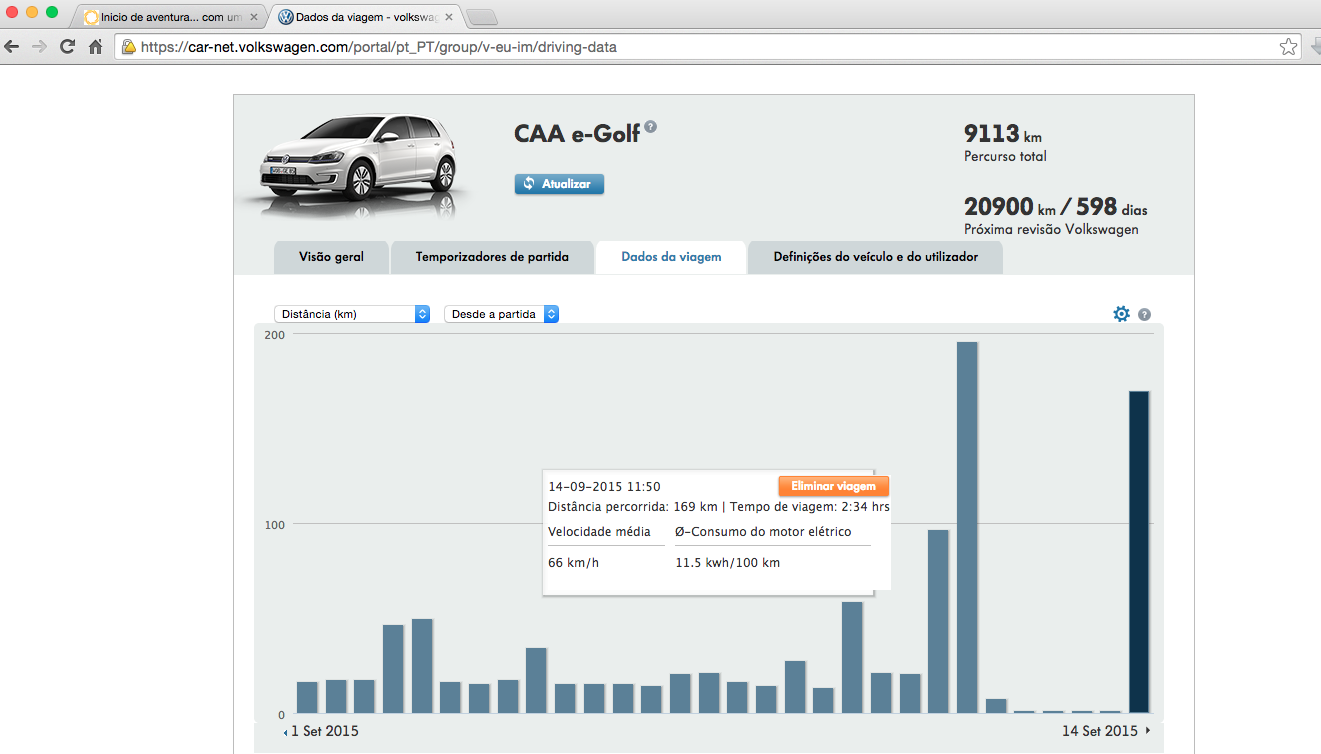Click the browser forward arrow

pos(40,47)
